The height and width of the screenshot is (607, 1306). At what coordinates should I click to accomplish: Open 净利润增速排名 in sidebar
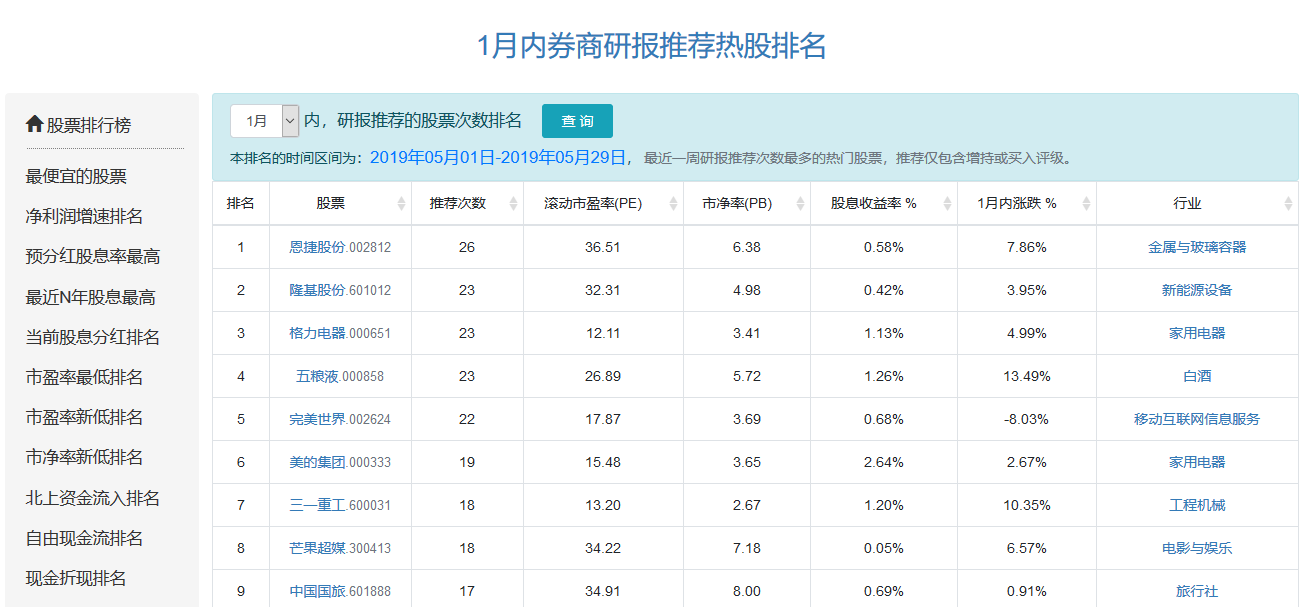tap(84, 217)
